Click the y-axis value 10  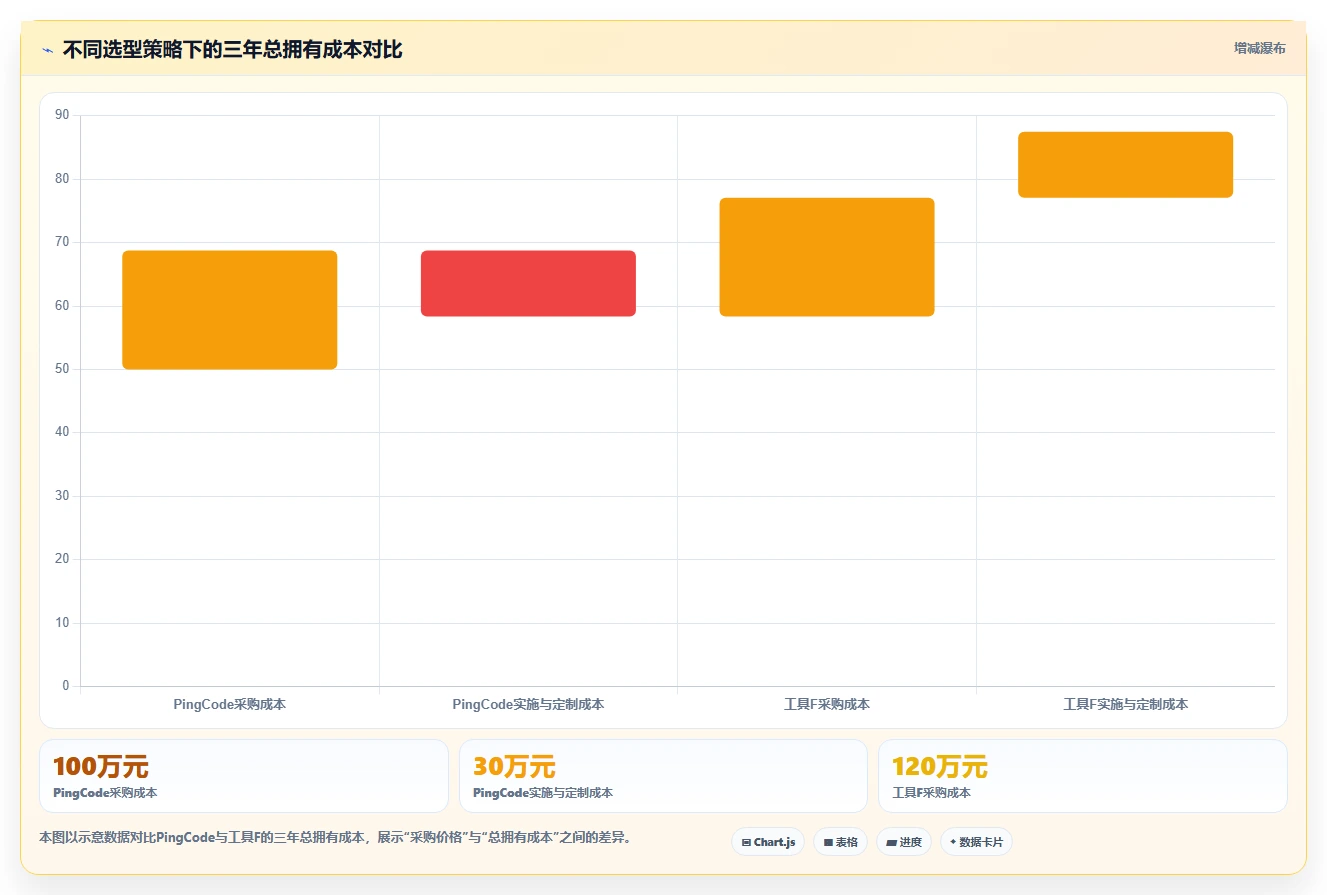point(62,623)
